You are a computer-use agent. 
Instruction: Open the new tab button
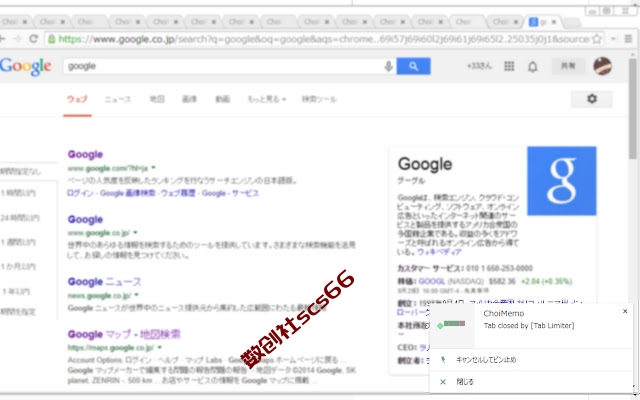pyautogui.click(x=572, y=23)
